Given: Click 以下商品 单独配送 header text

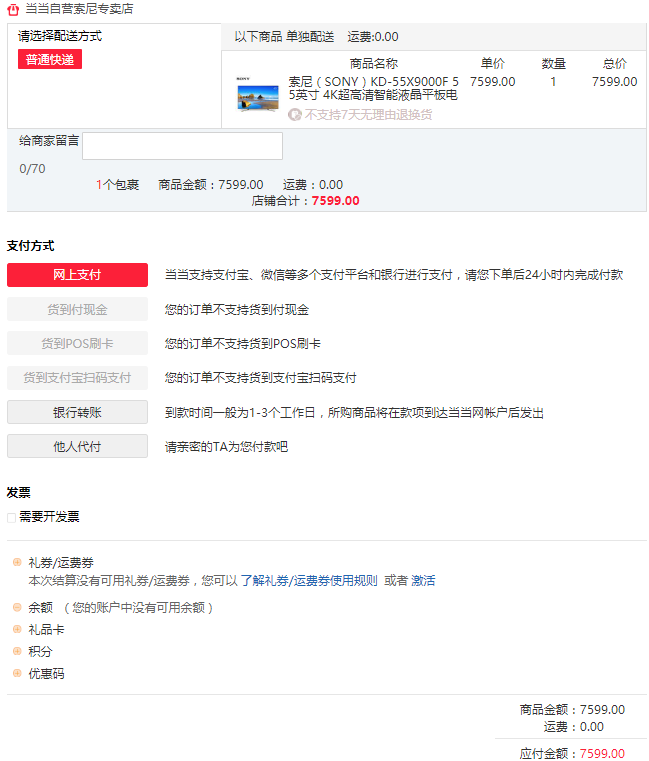Looking at the screenshot, I should [284, 37].
